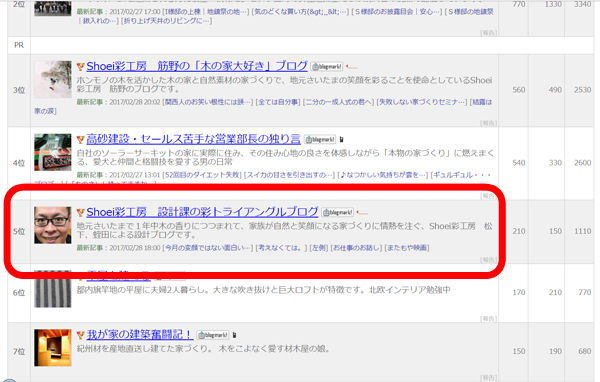
Task: Open recent article [全ては自分事]
Action: (x=277, y=102)
